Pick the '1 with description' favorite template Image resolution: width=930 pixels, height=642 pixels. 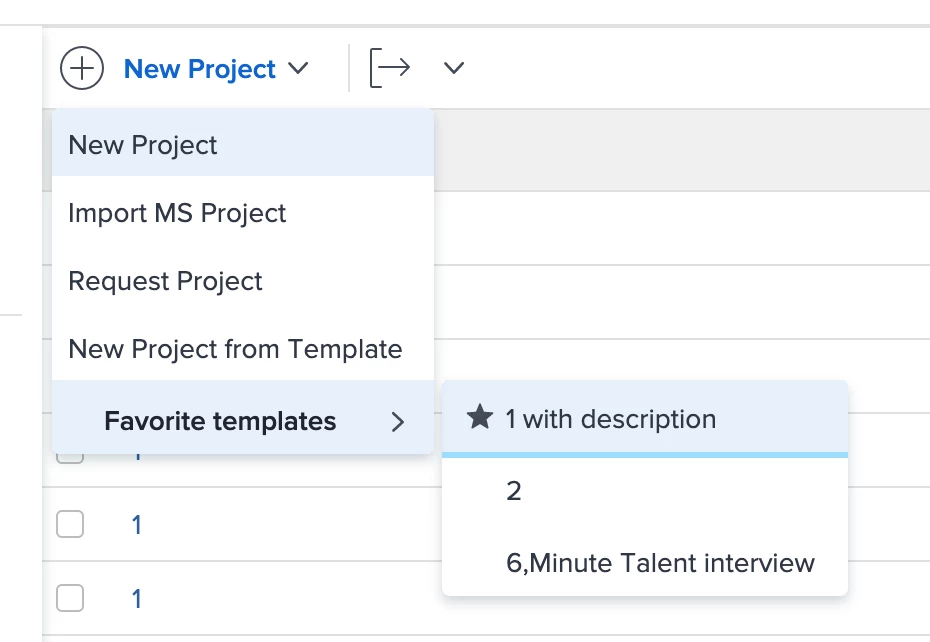point(610,419)
